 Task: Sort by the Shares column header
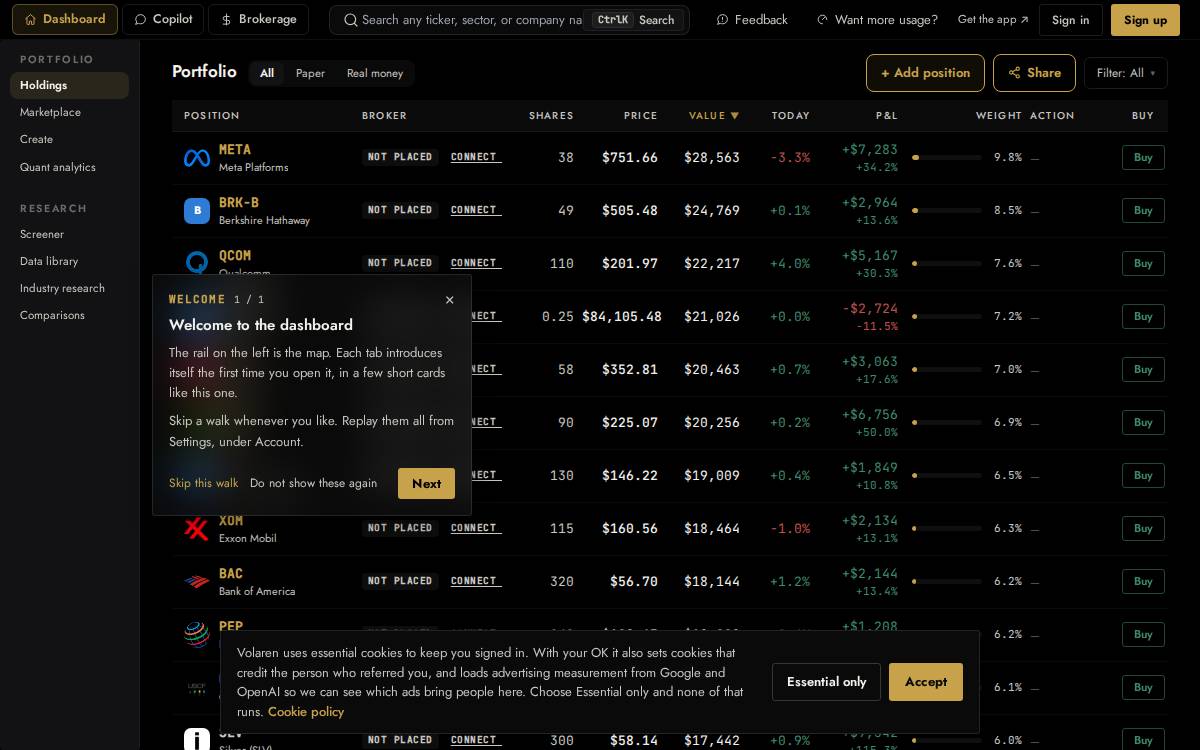pos(551,116)
